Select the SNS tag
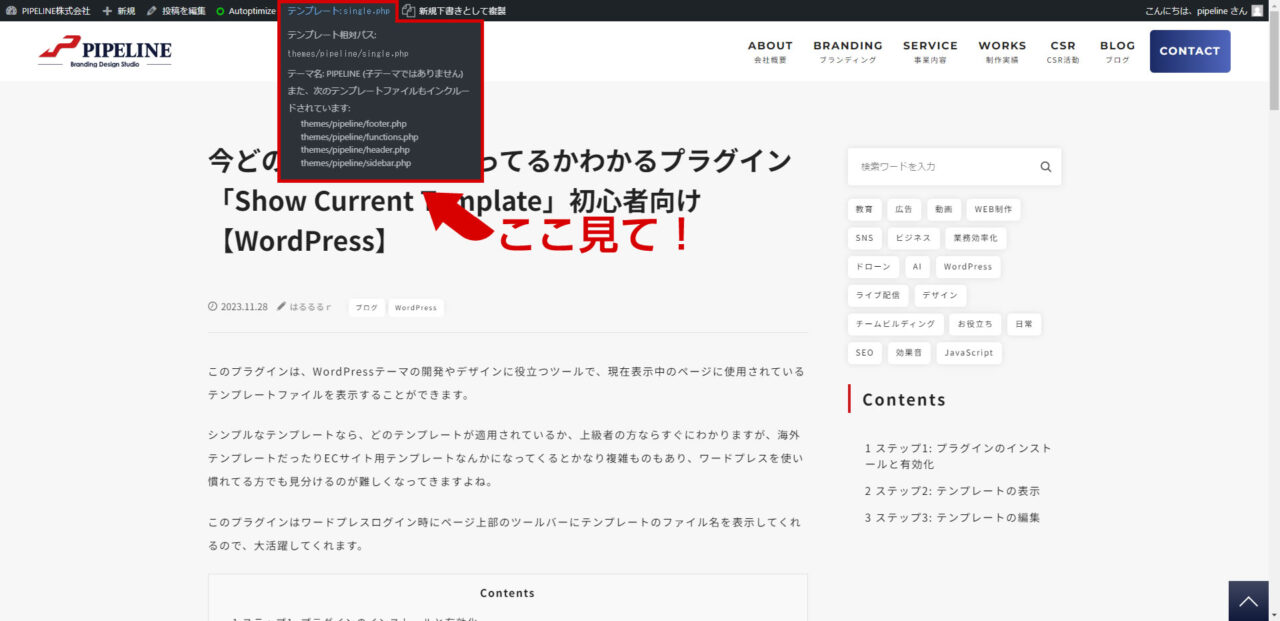This screenshot has height=621, width=1280. click(864, 238)
